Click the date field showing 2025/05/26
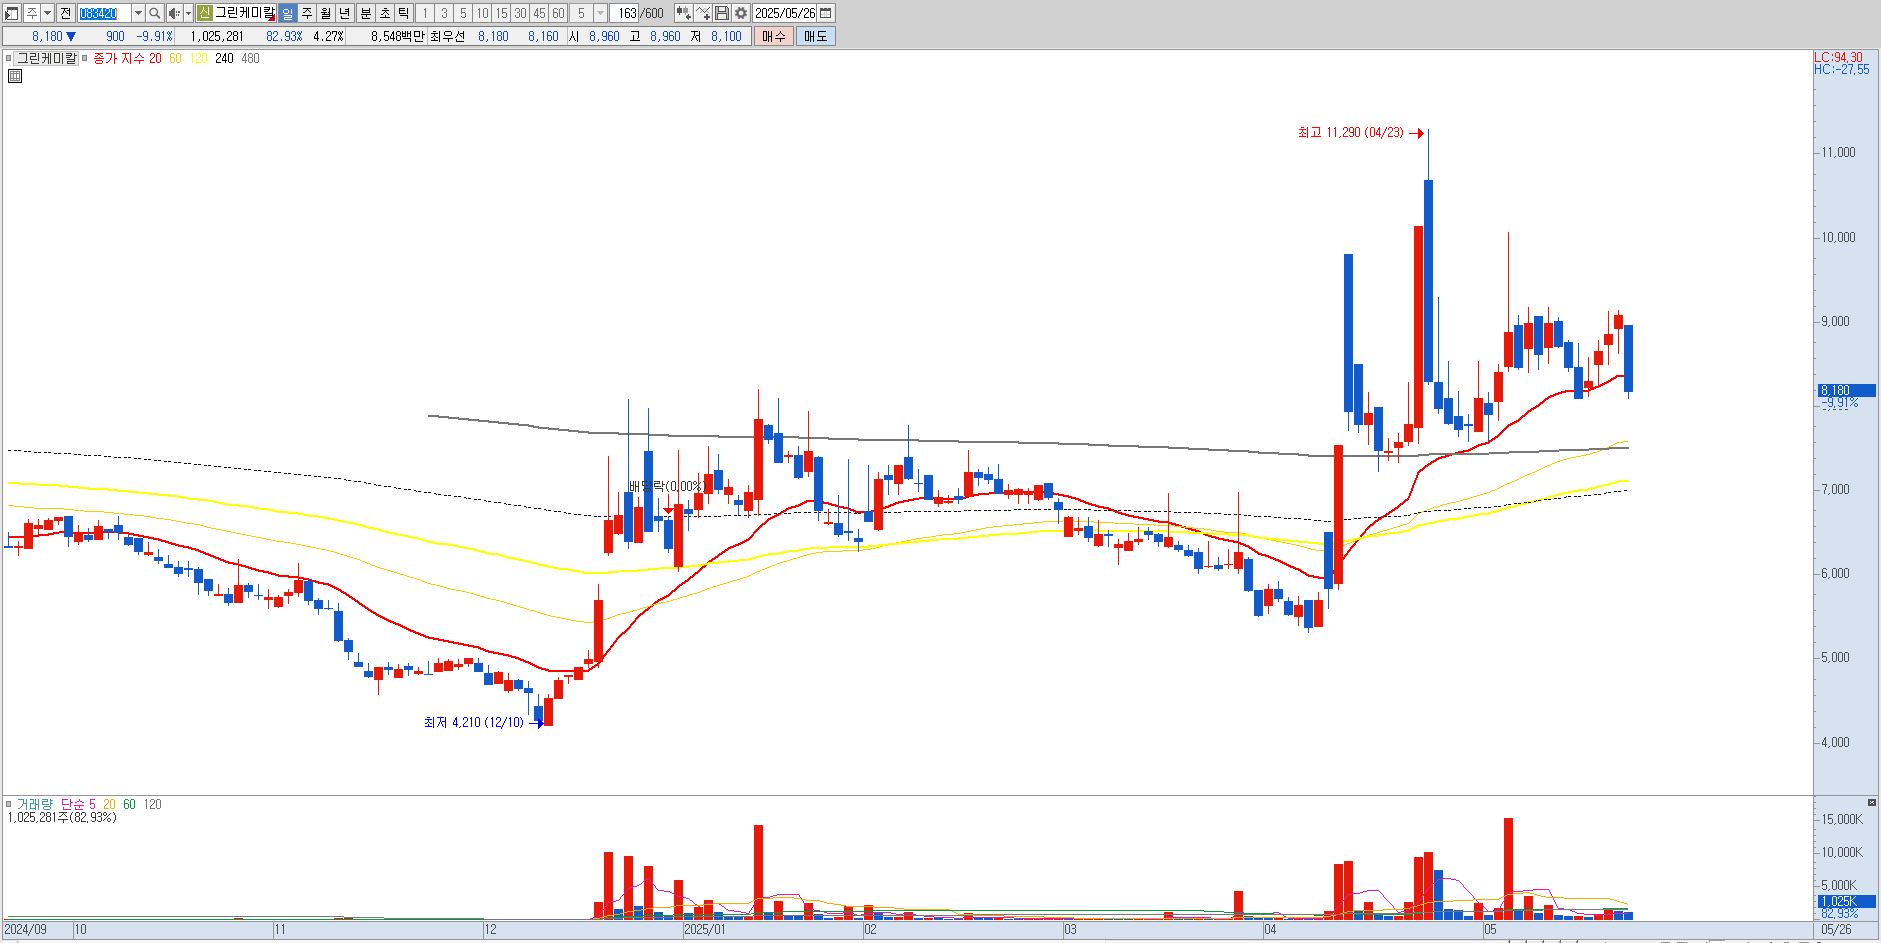The image size is (1881, 943). point(785,13)
